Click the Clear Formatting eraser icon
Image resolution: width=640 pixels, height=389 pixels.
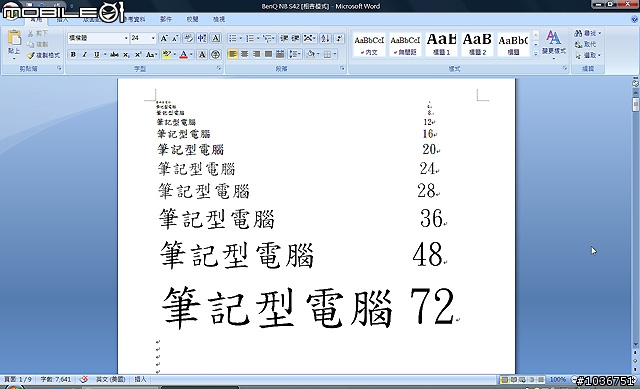188,38
